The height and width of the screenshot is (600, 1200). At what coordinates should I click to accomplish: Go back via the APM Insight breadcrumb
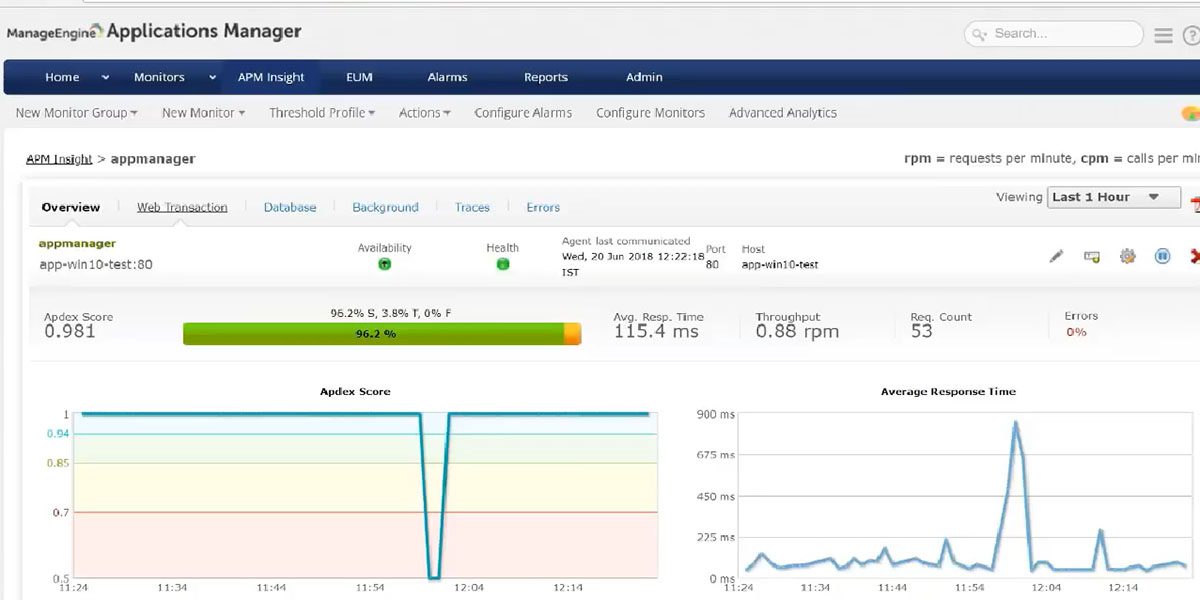tap(58, 158)
